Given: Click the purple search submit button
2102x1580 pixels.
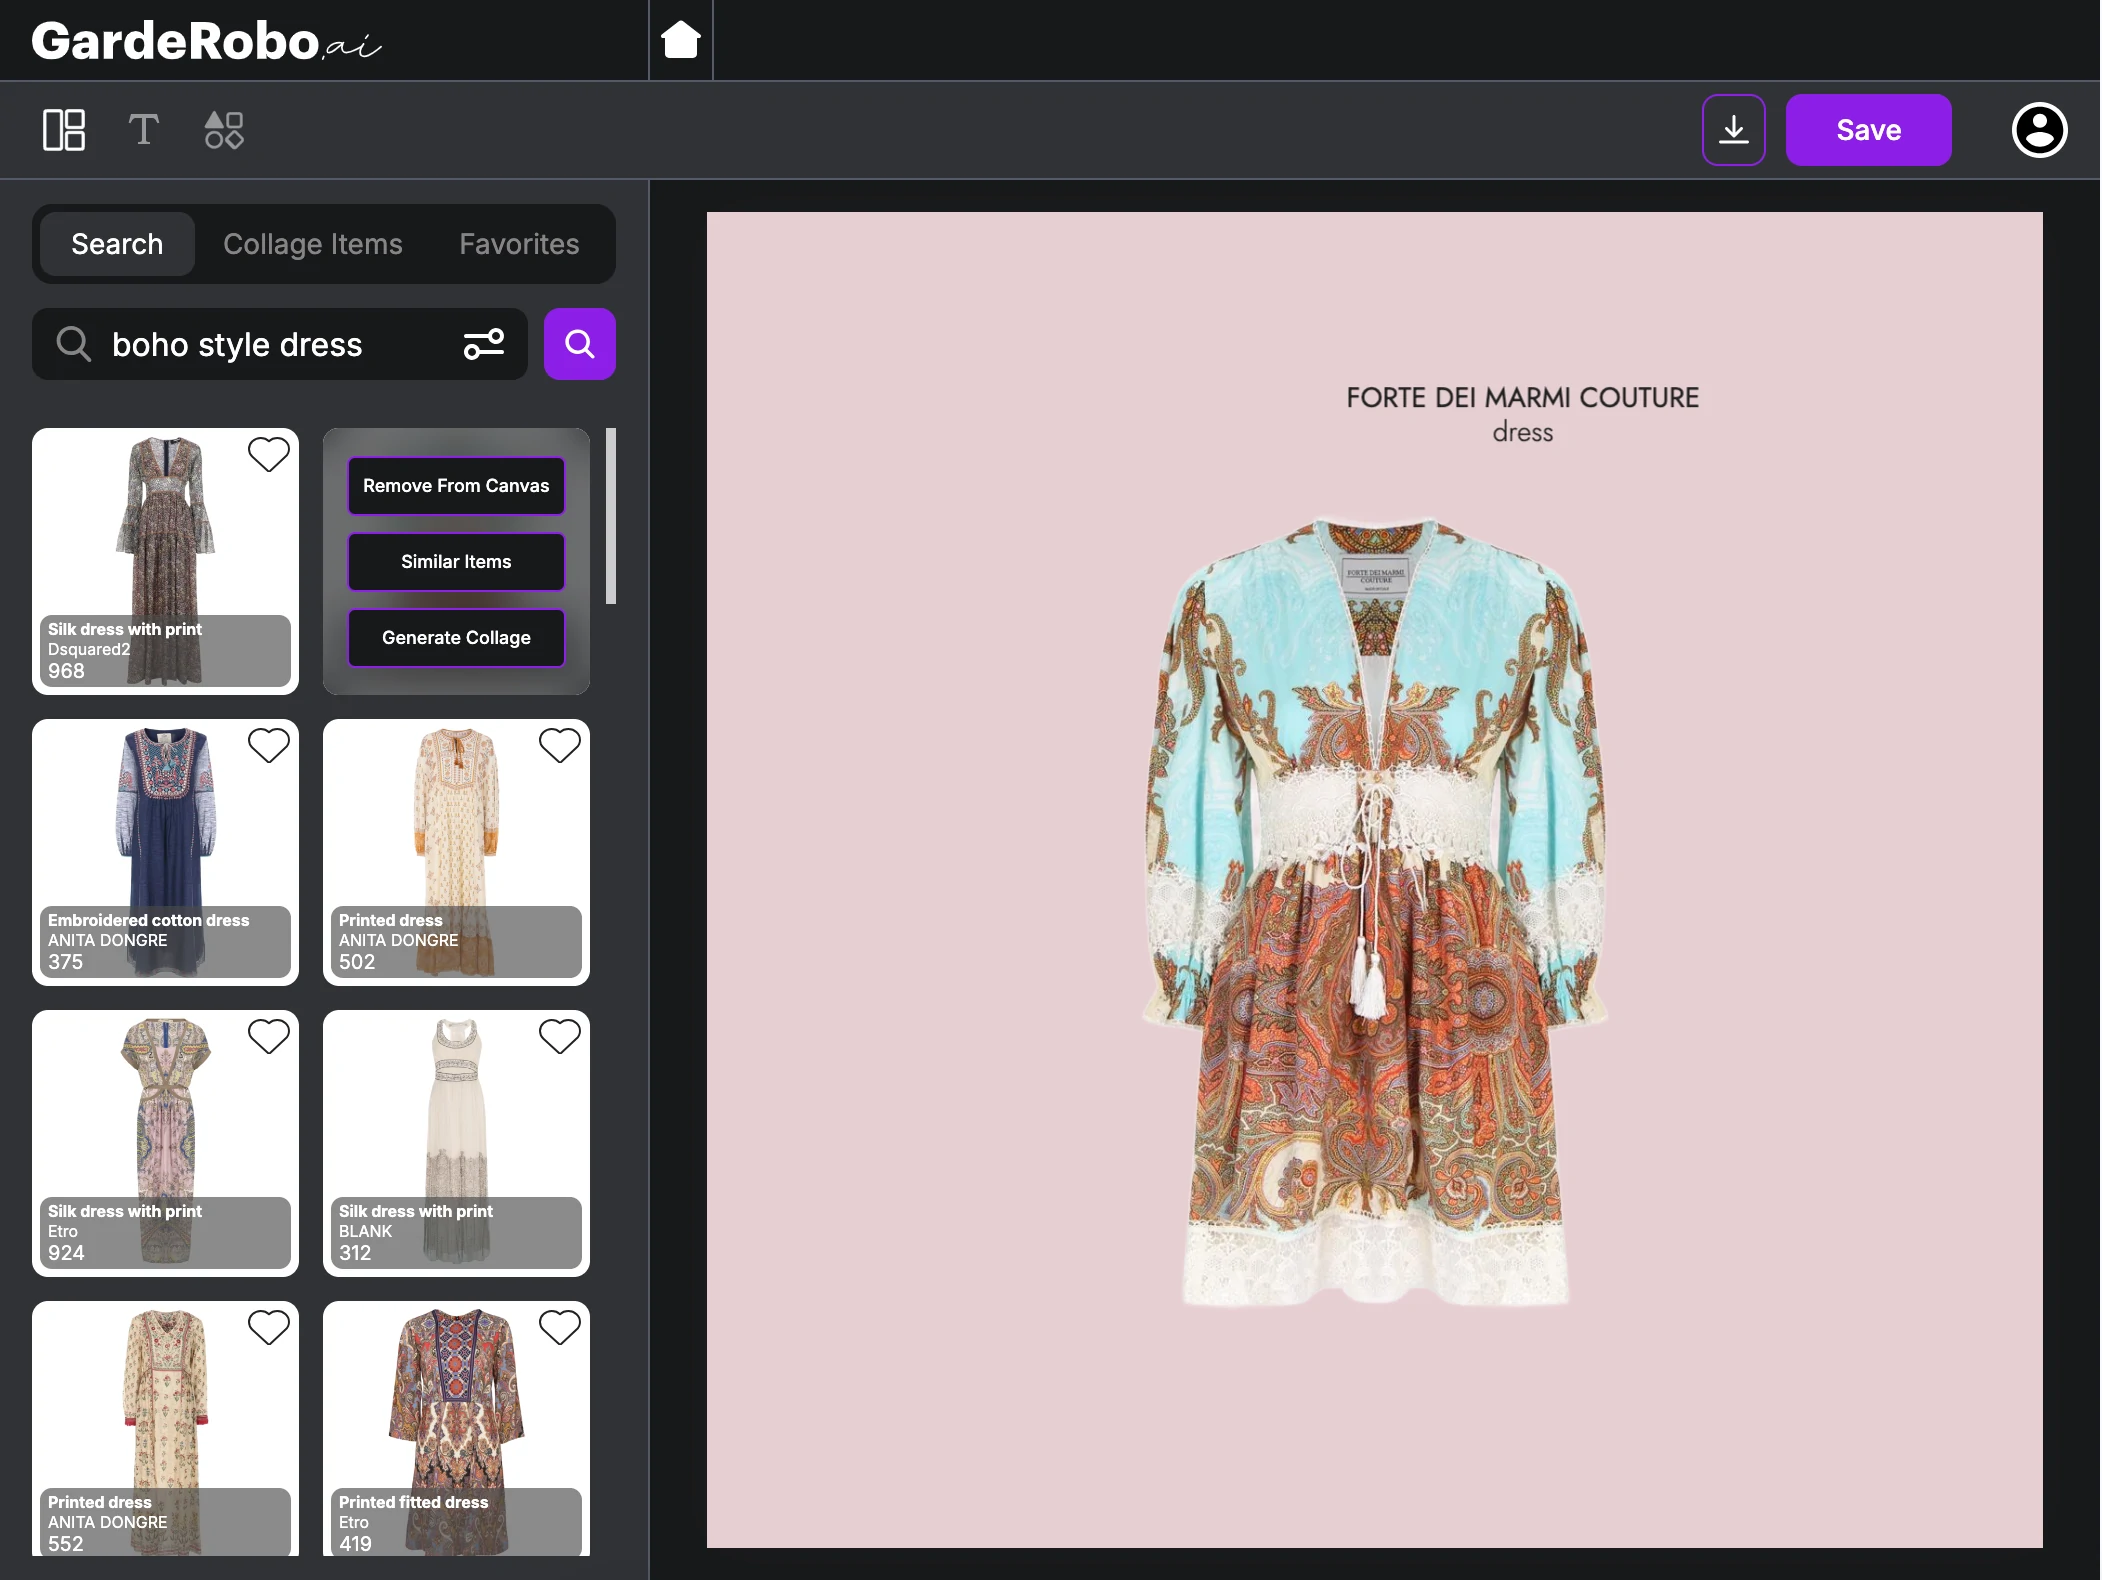Looking at the screenshot, I should tap(580, 344).
